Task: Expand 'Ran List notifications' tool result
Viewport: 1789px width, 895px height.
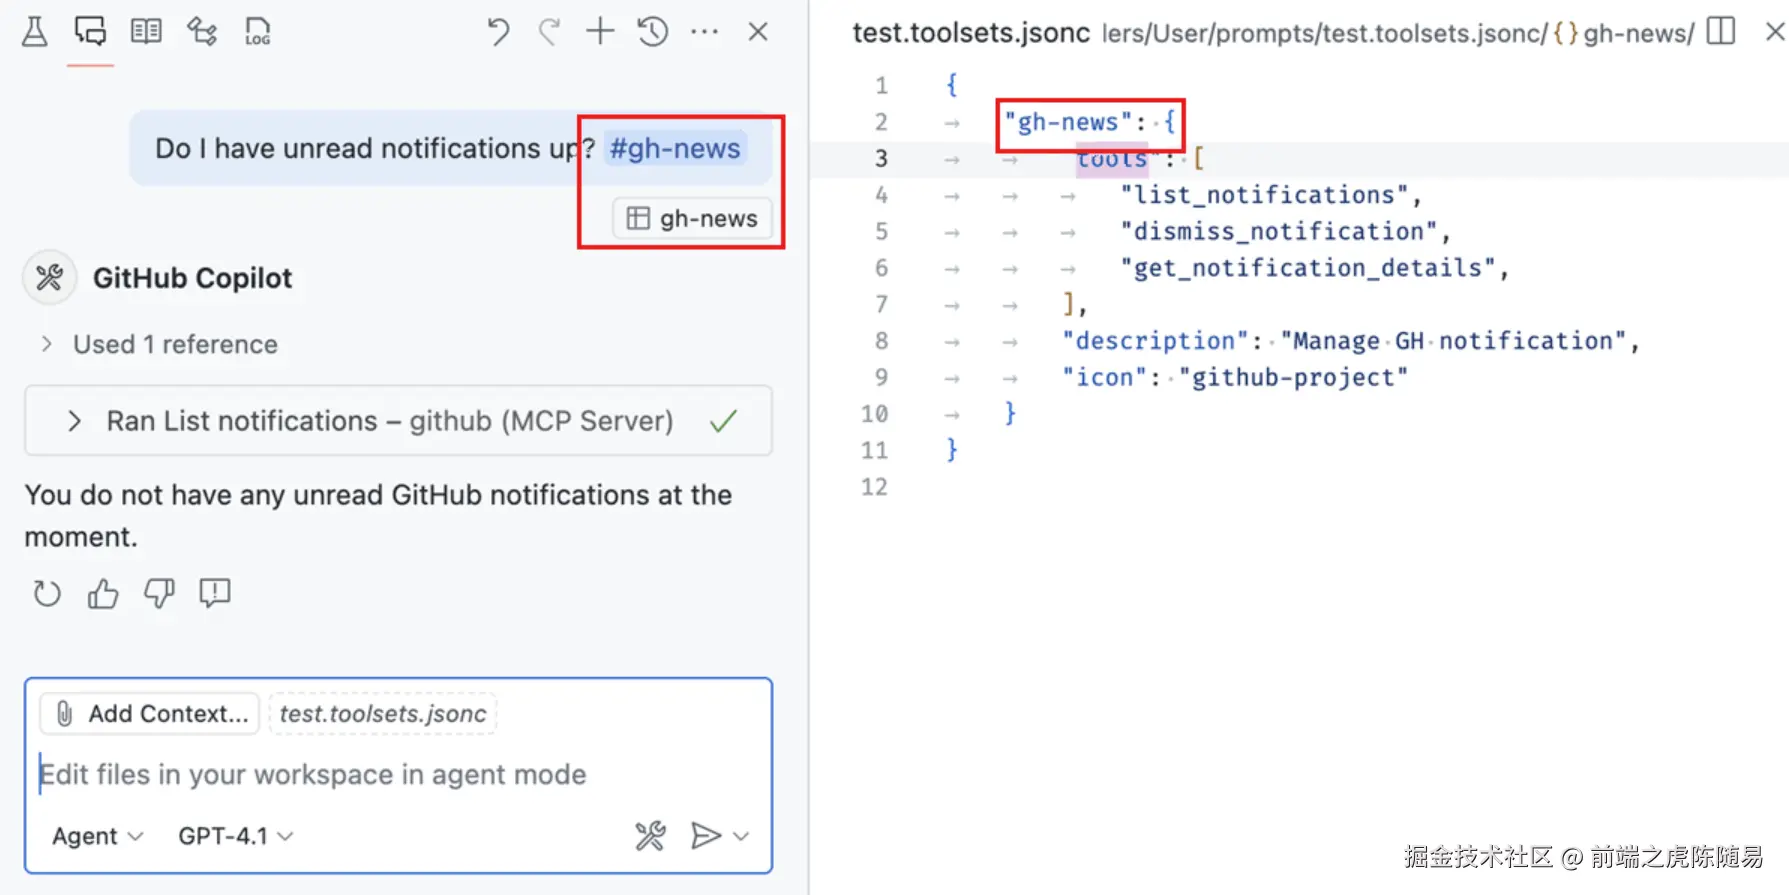Action: pos(74,421)
